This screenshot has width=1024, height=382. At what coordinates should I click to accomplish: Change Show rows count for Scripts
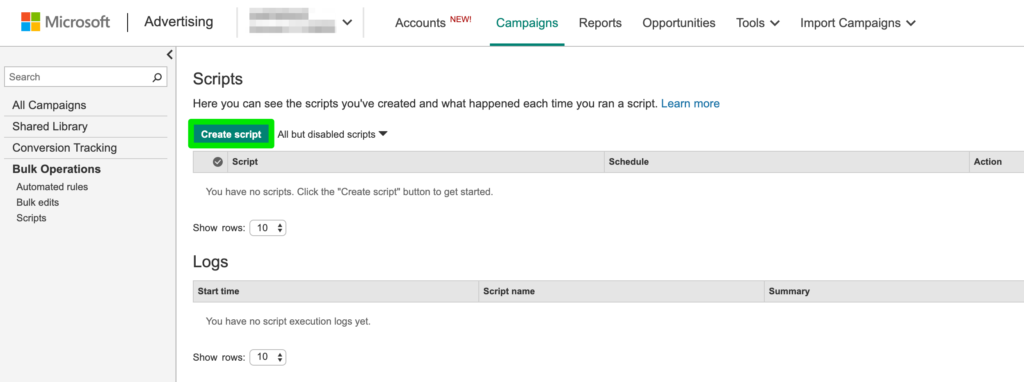tap(268, 229)
